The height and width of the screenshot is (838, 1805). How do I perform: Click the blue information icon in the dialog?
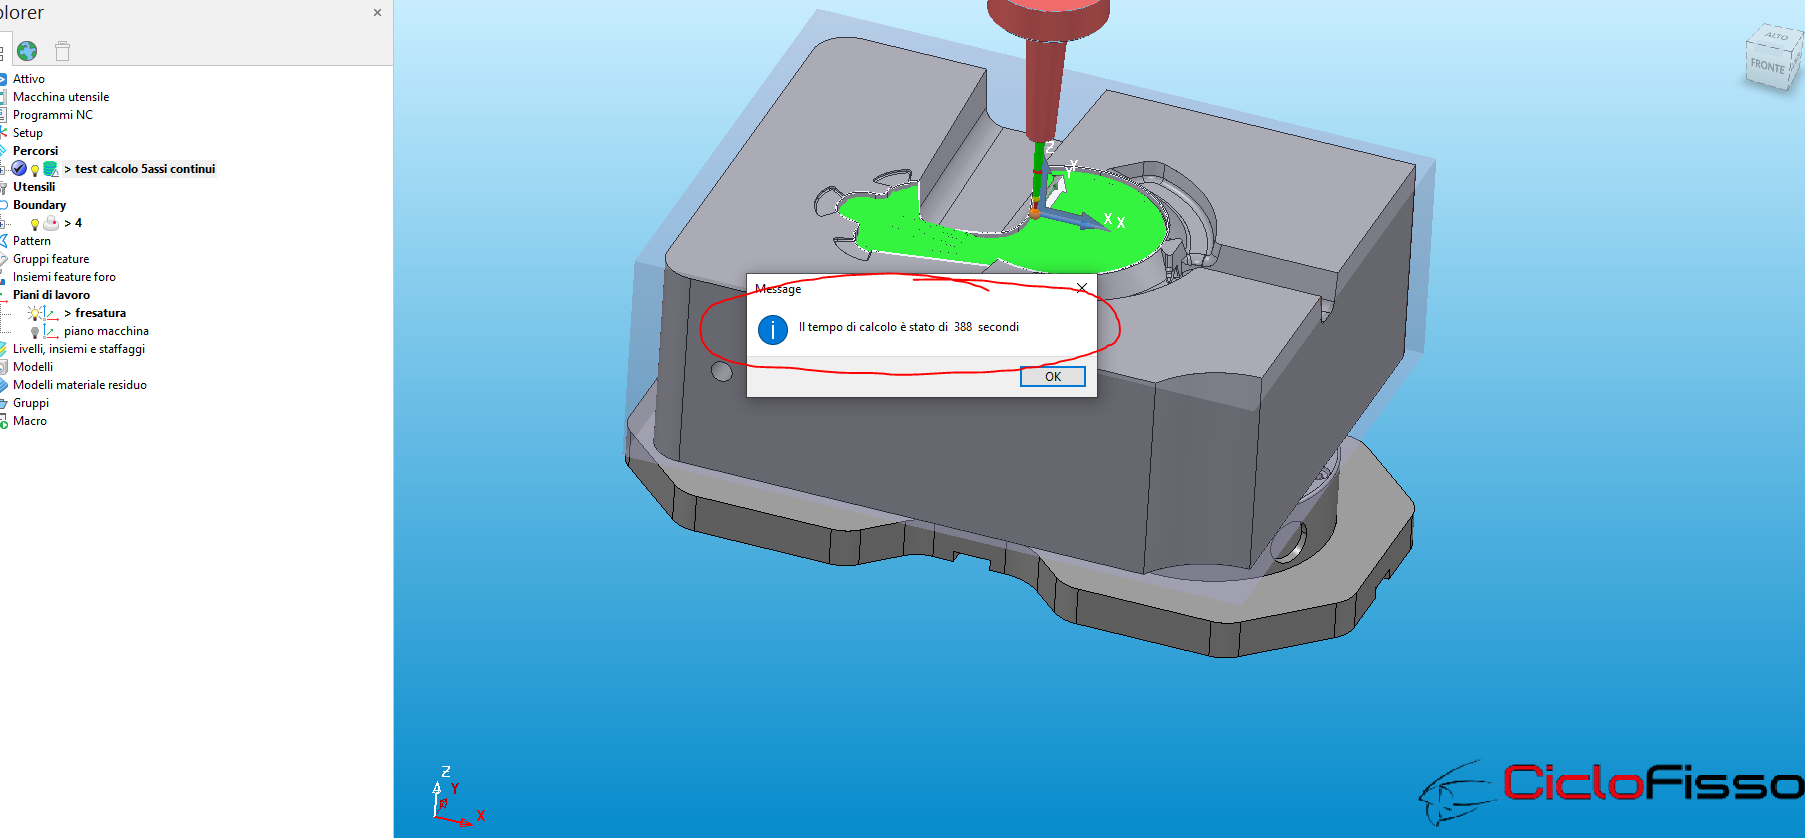pos(773,329)
